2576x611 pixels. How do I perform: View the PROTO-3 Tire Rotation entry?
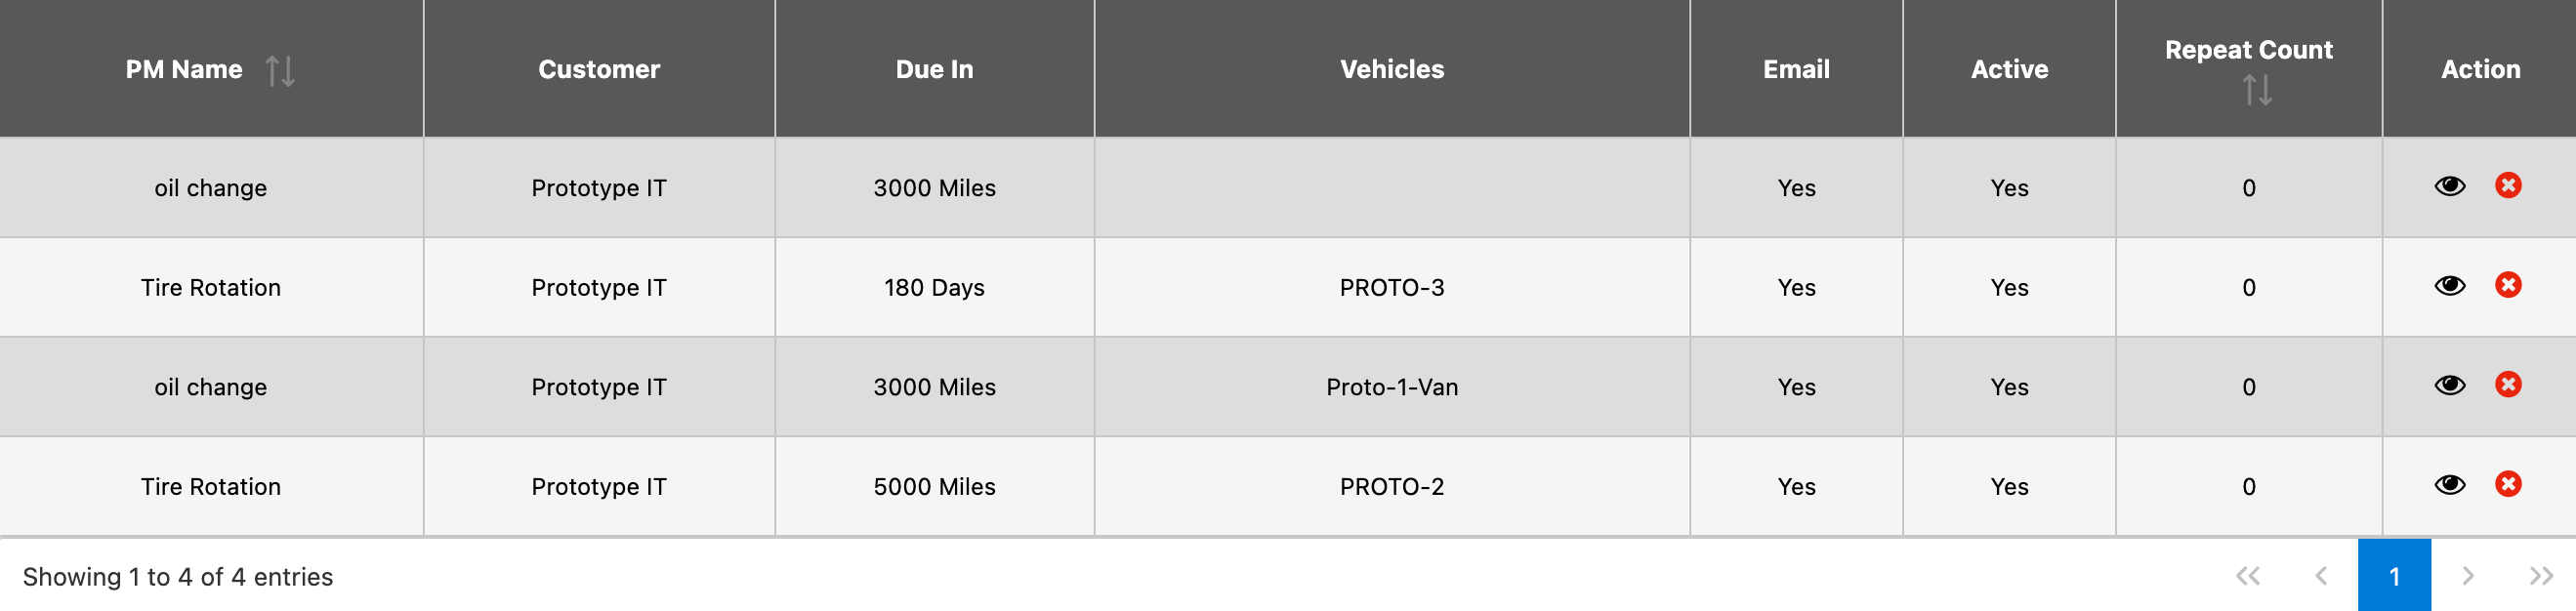tap(2449, 286)
